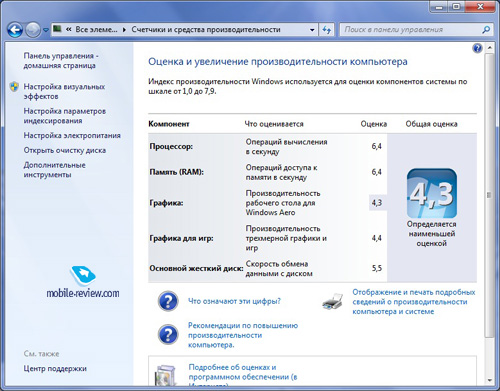Viewport: 500px width, 391px height.
Task: Click the 4,4 gaming graphics score
Action: coord(377,238)
